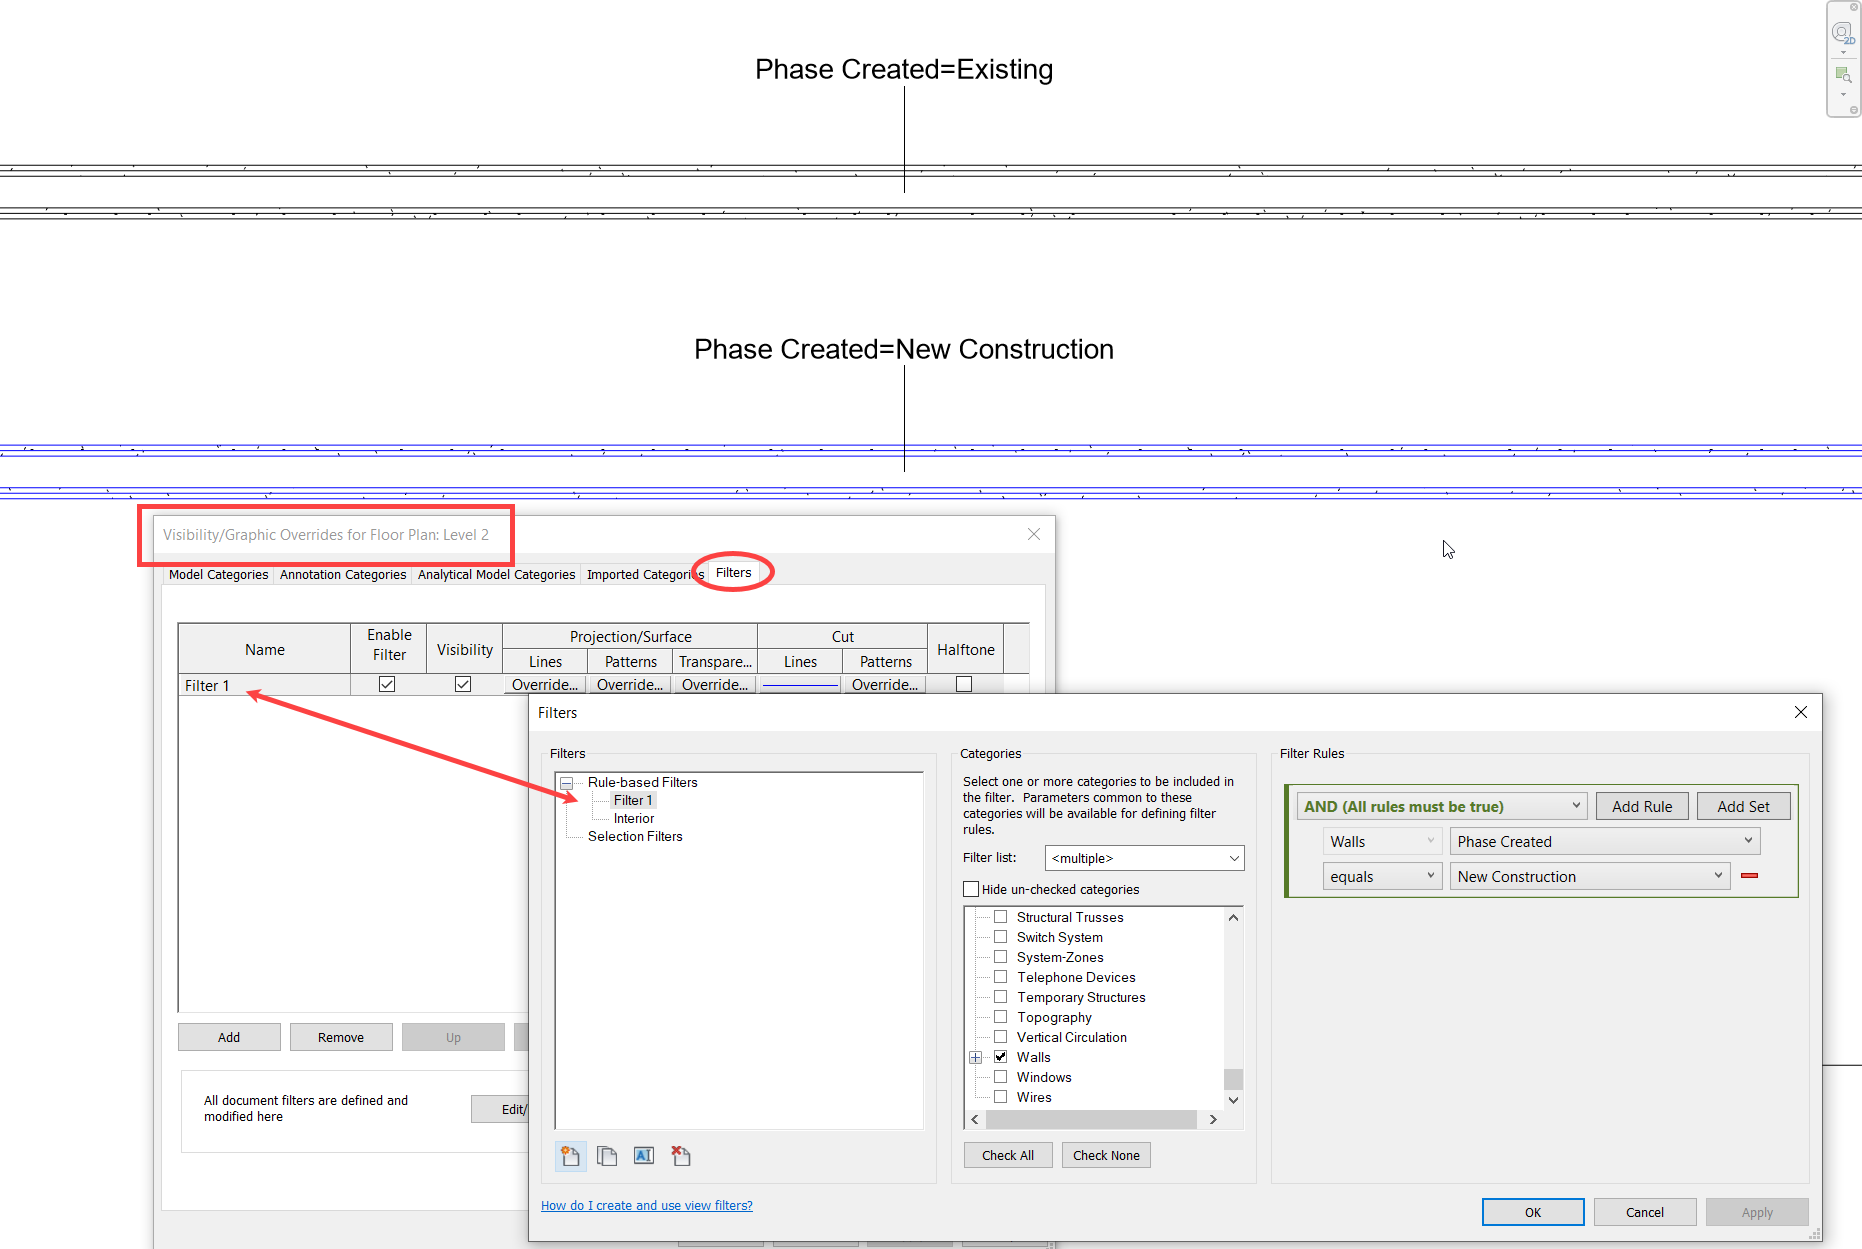Screen dimensions: 1862x1249
Task: Activate the Zoom Region tool
Action: (1842, 73)
